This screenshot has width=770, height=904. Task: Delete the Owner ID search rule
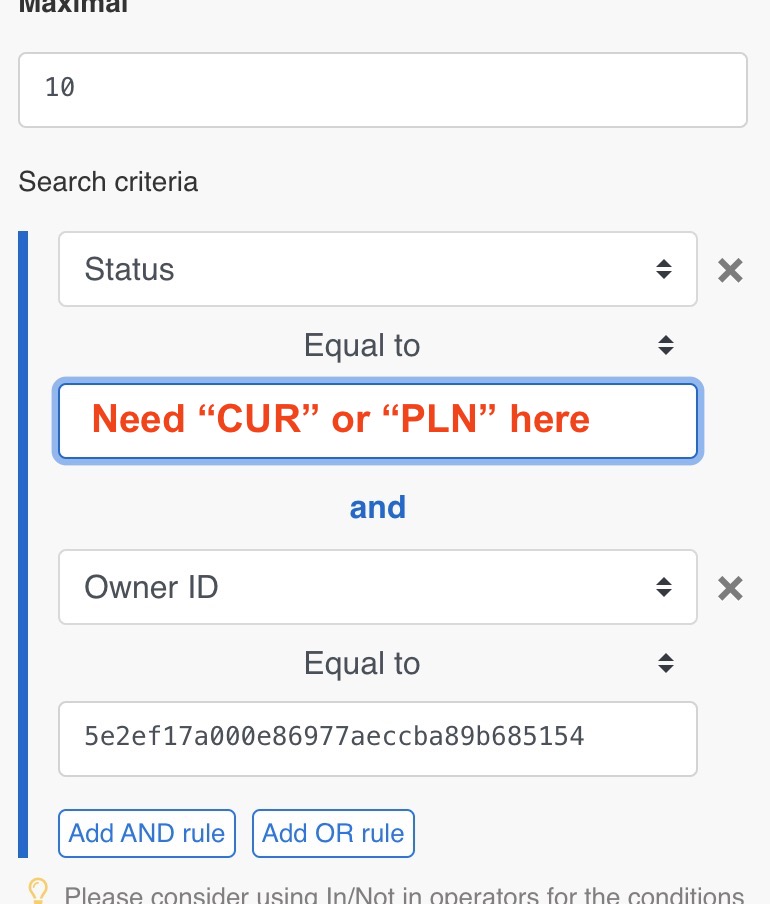(731, 588)
